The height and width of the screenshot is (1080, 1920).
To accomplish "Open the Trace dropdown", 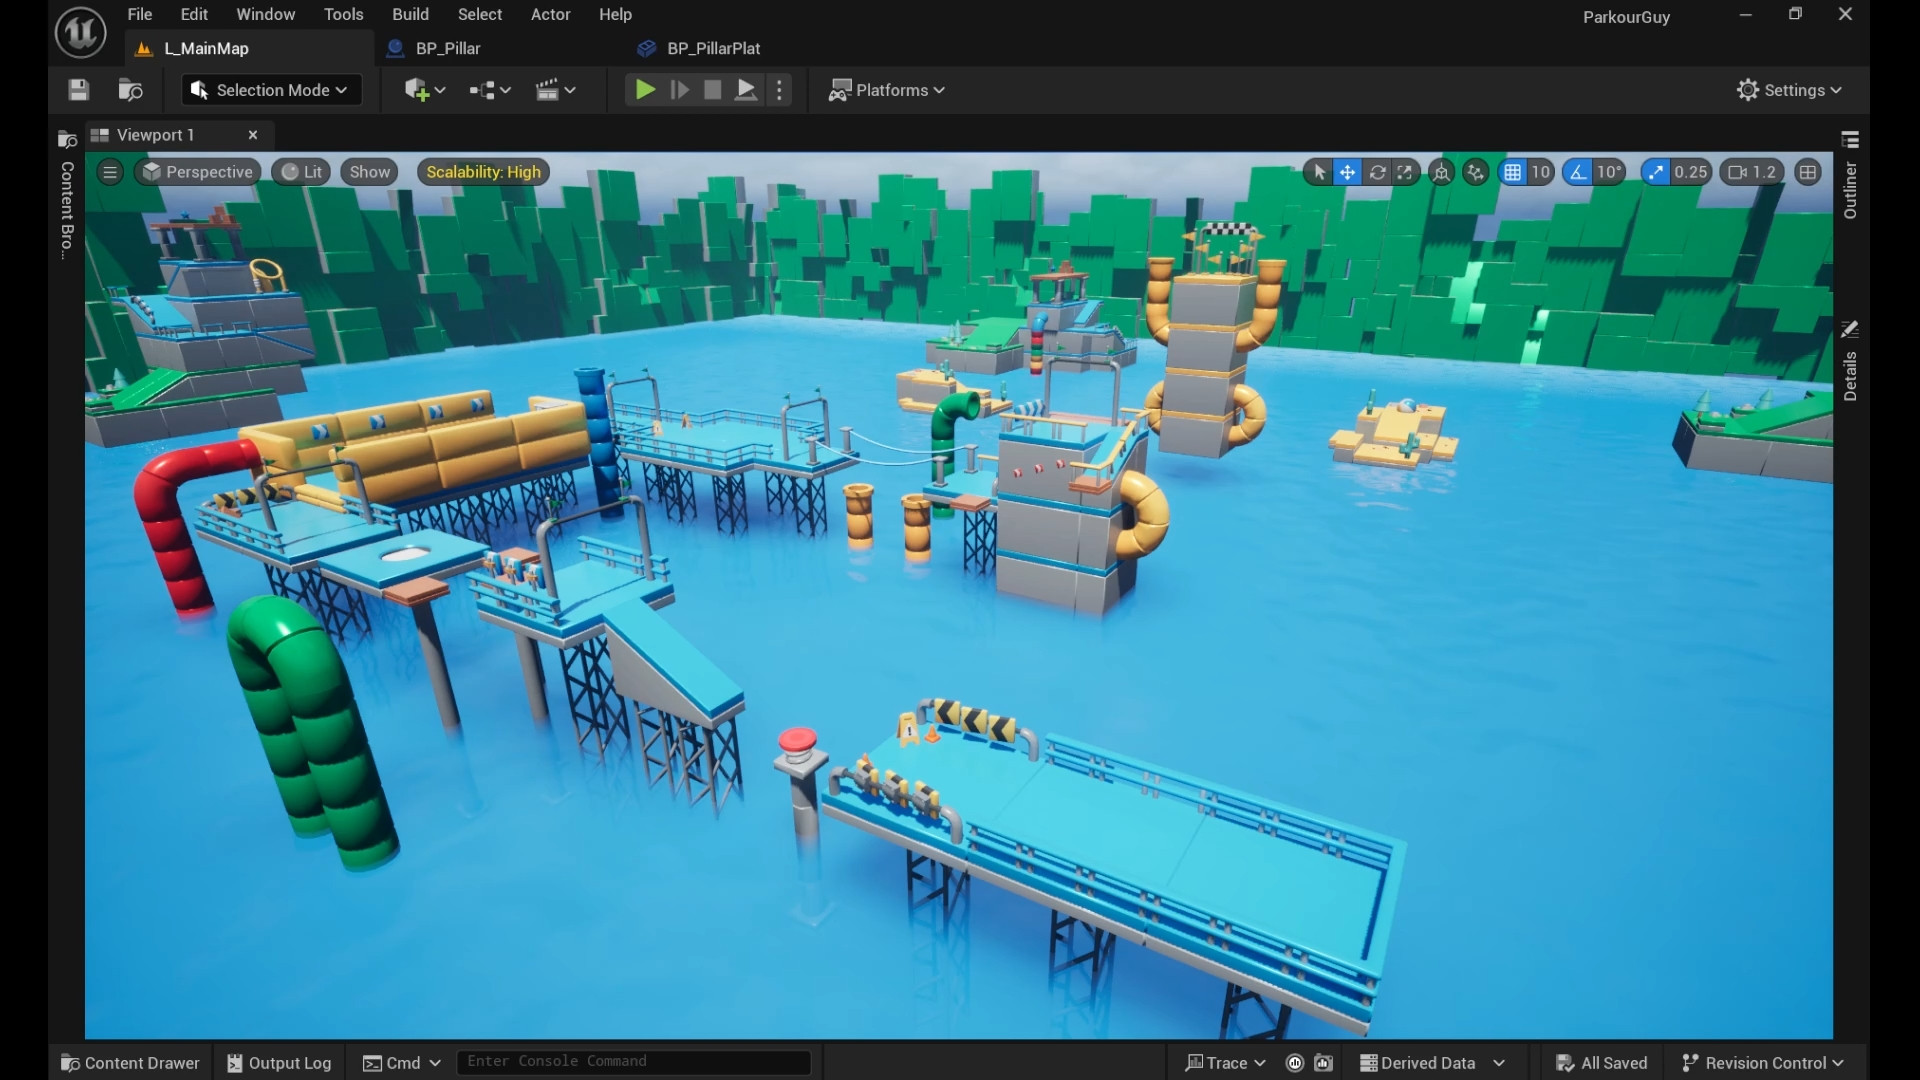I will (x=1226, y=1063).
